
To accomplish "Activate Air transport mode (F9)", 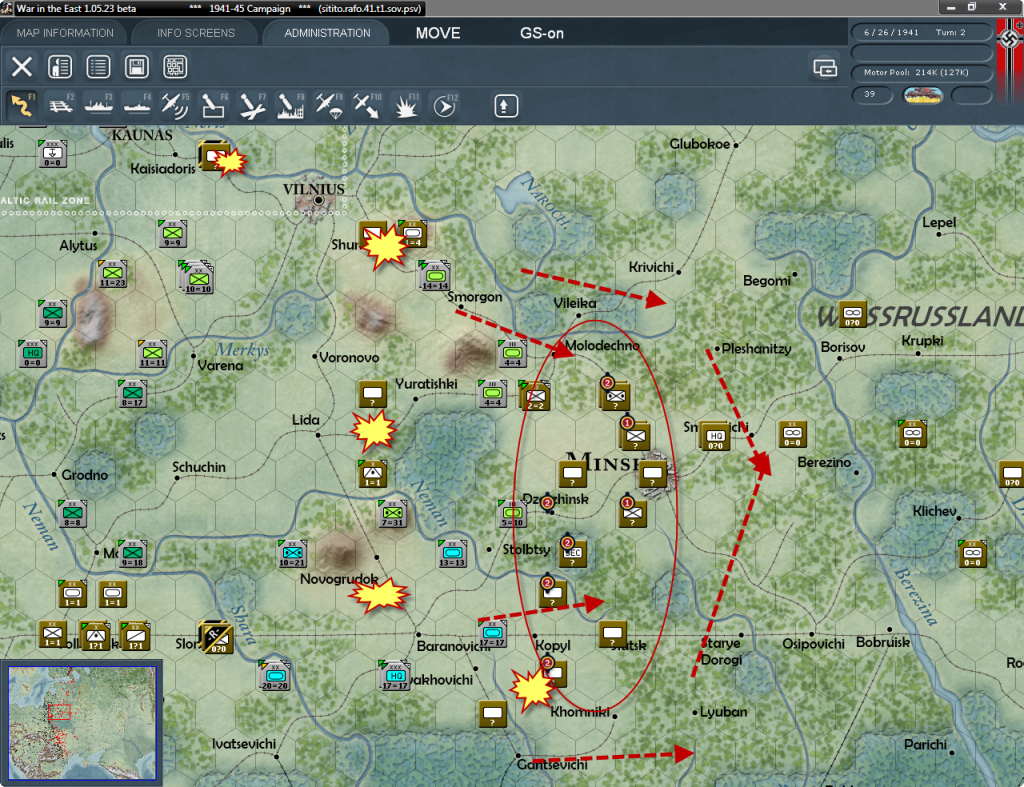I will [328, 106].
